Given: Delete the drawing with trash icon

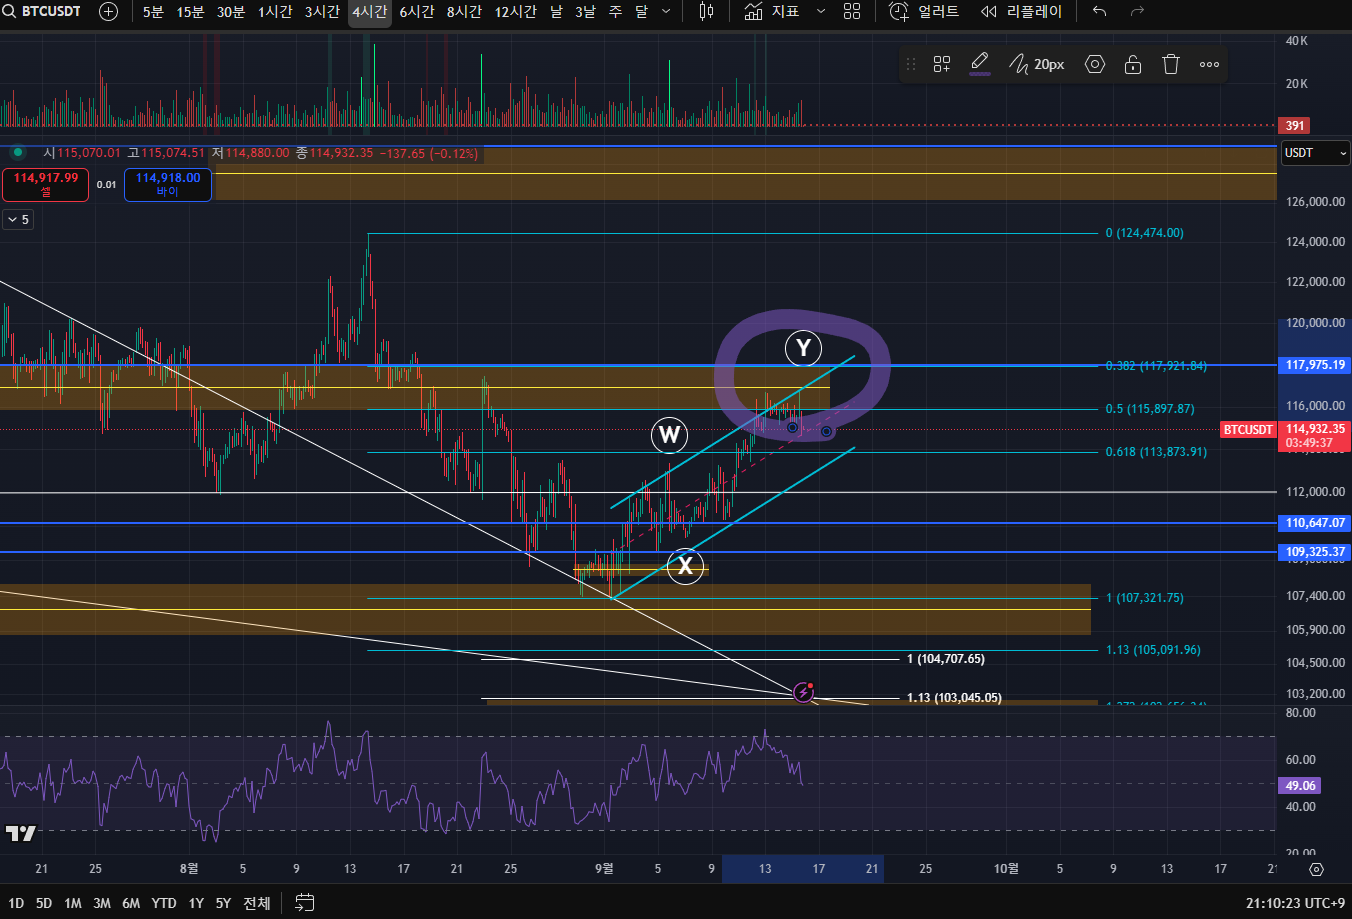Looking at the screenshot, I should point(1171,64).
